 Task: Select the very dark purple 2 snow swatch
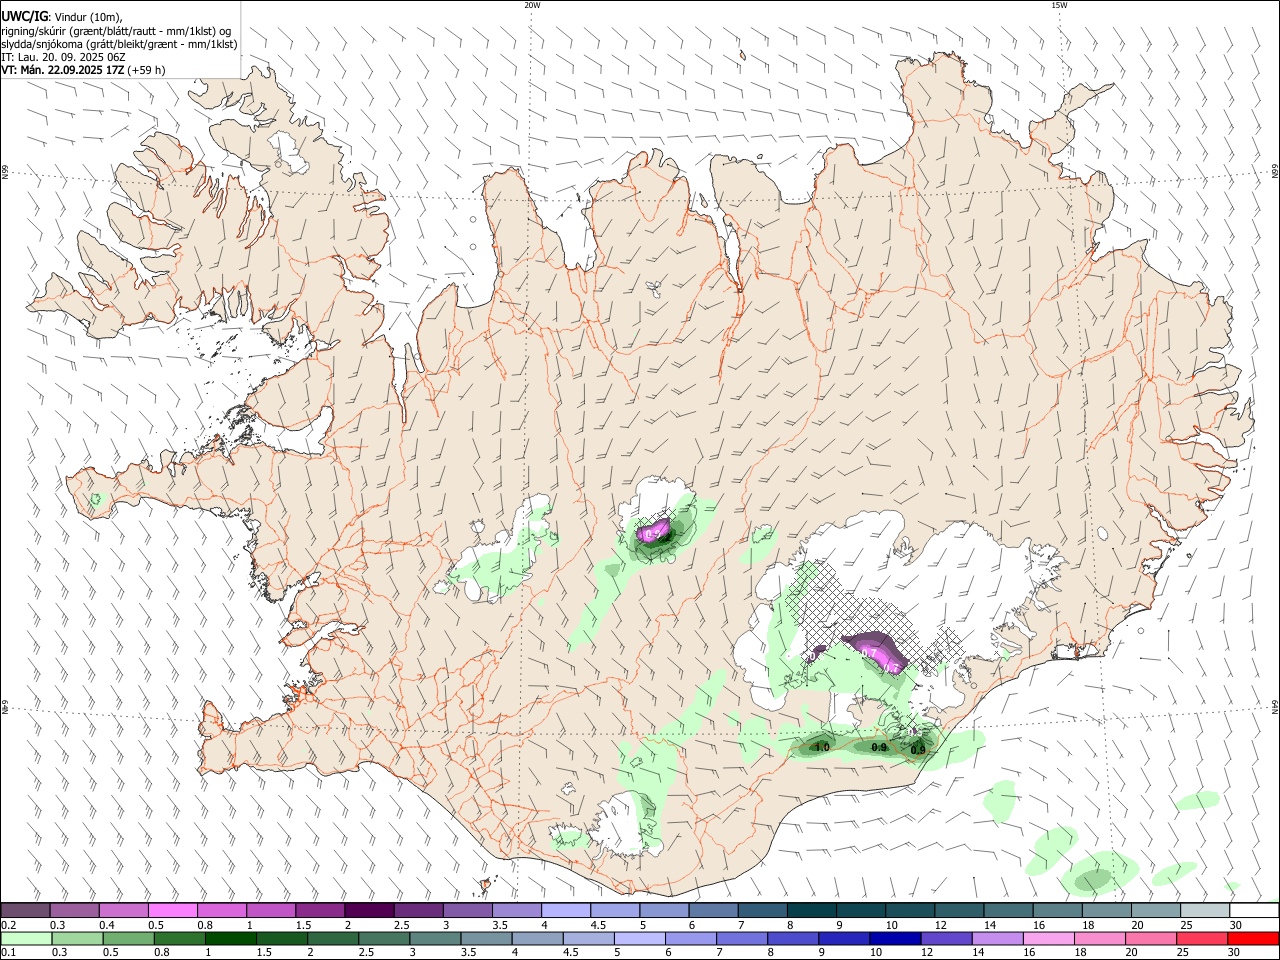point(369,911)
